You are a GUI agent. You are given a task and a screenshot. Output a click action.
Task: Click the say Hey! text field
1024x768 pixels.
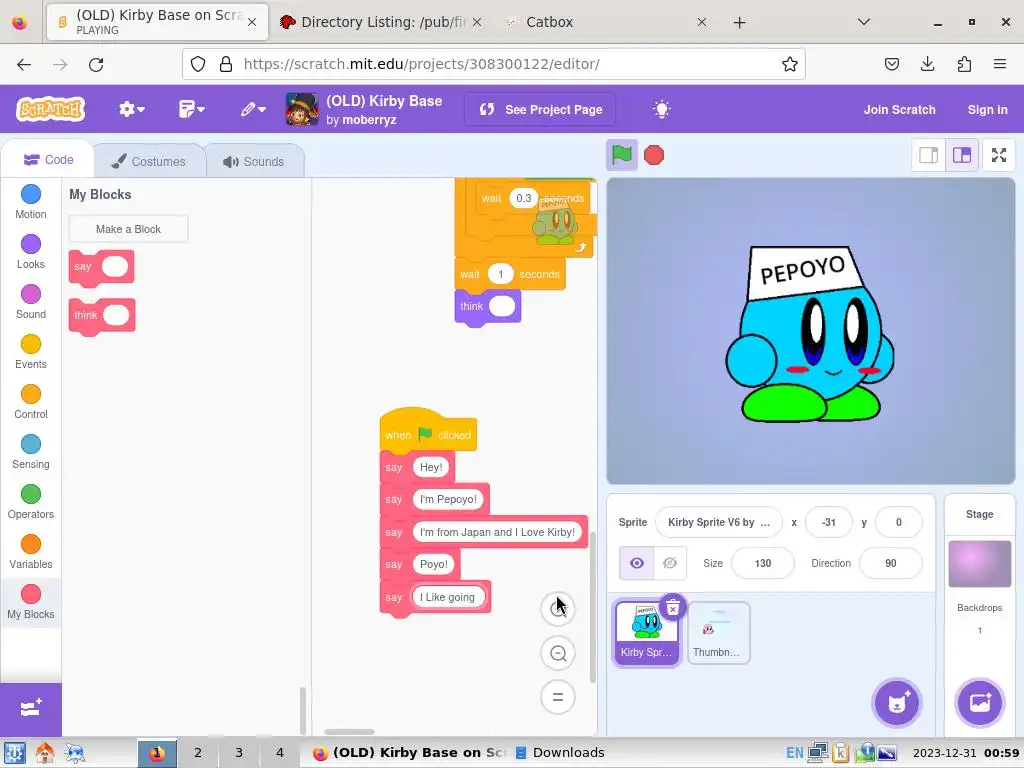(x=431, y=467)
